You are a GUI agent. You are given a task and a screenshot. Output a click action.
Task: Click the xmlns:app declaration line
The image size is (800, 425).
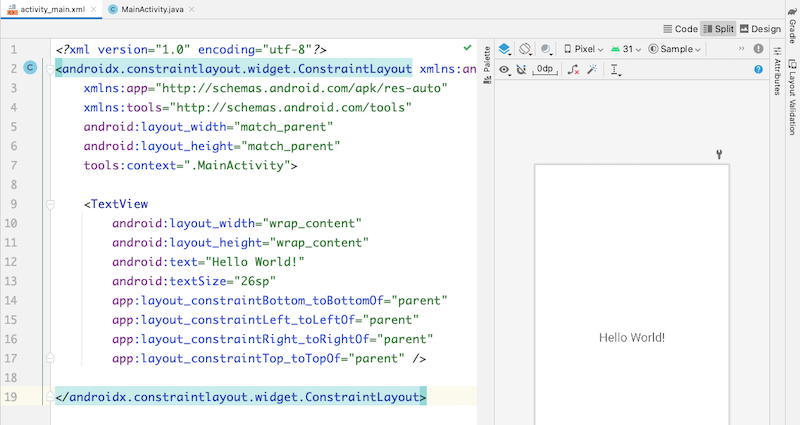(x=265, y=88)
